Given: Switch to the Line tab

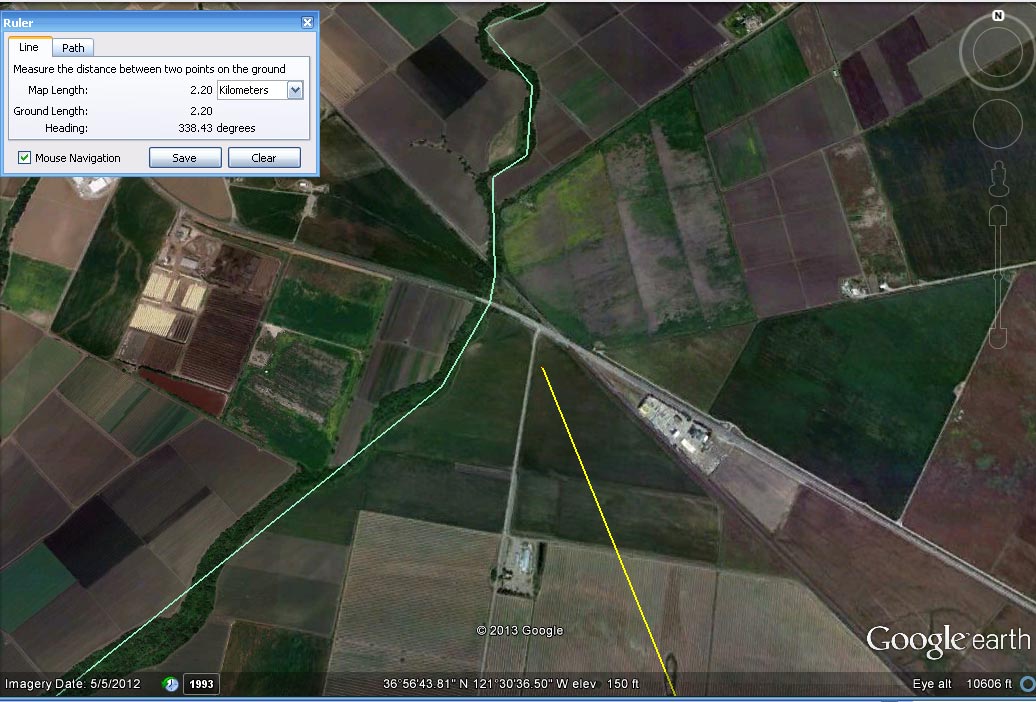Looking at the screenshot, I should (x=28, y=47).
